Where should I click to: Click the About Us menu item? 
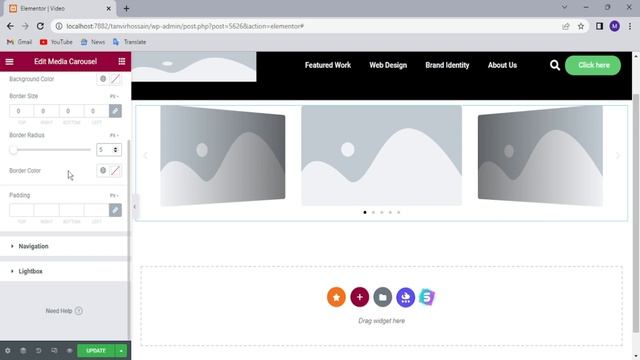502,65
